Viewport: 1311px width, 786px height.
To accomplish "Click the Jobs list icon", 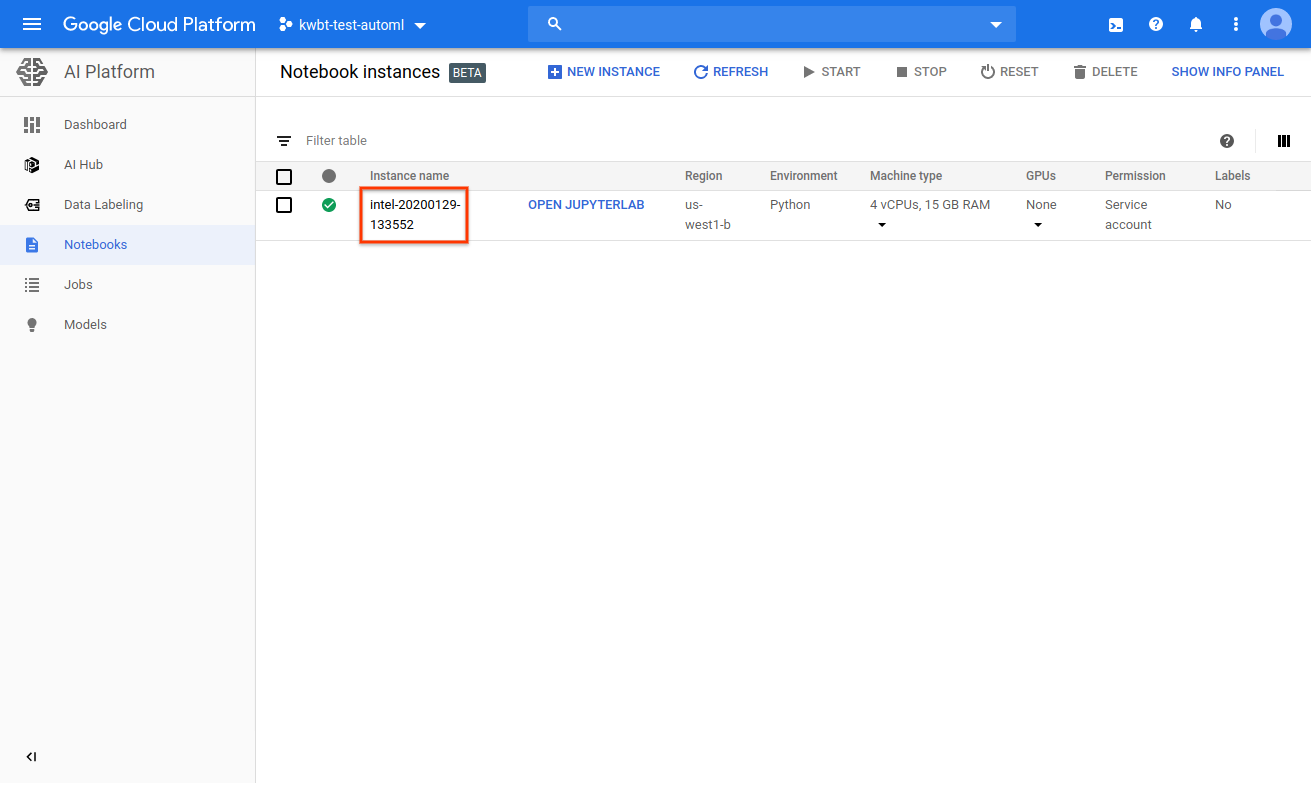I will [x=32, y=285].
